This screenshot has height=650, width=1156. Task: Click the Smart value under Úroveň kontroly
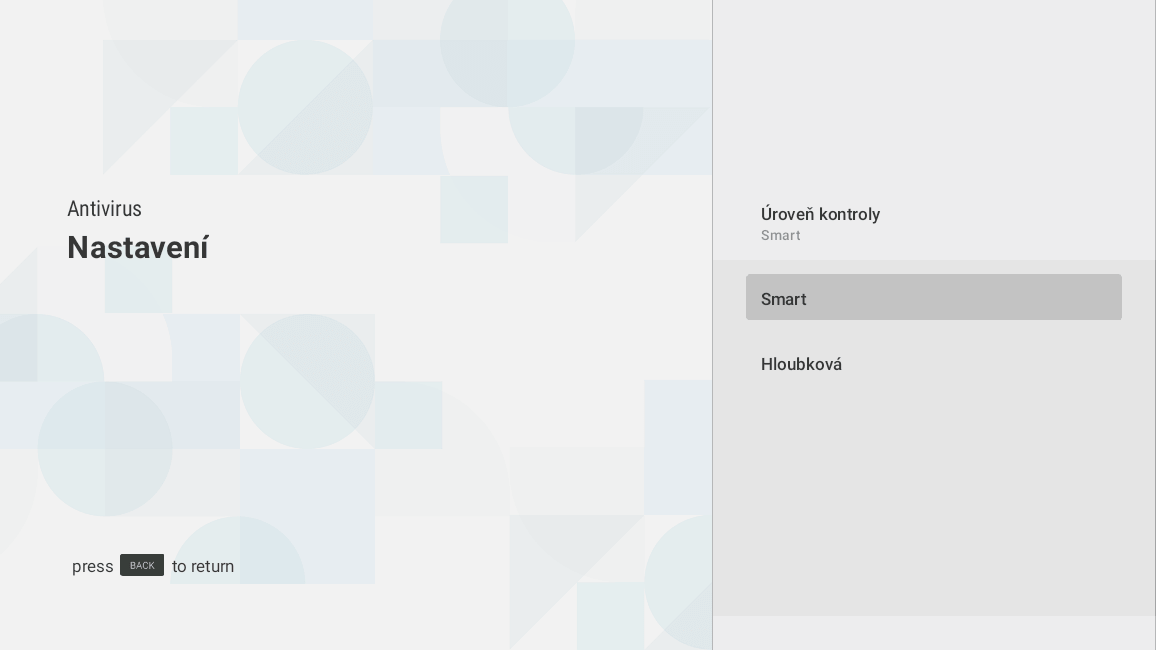click(780, 235)
